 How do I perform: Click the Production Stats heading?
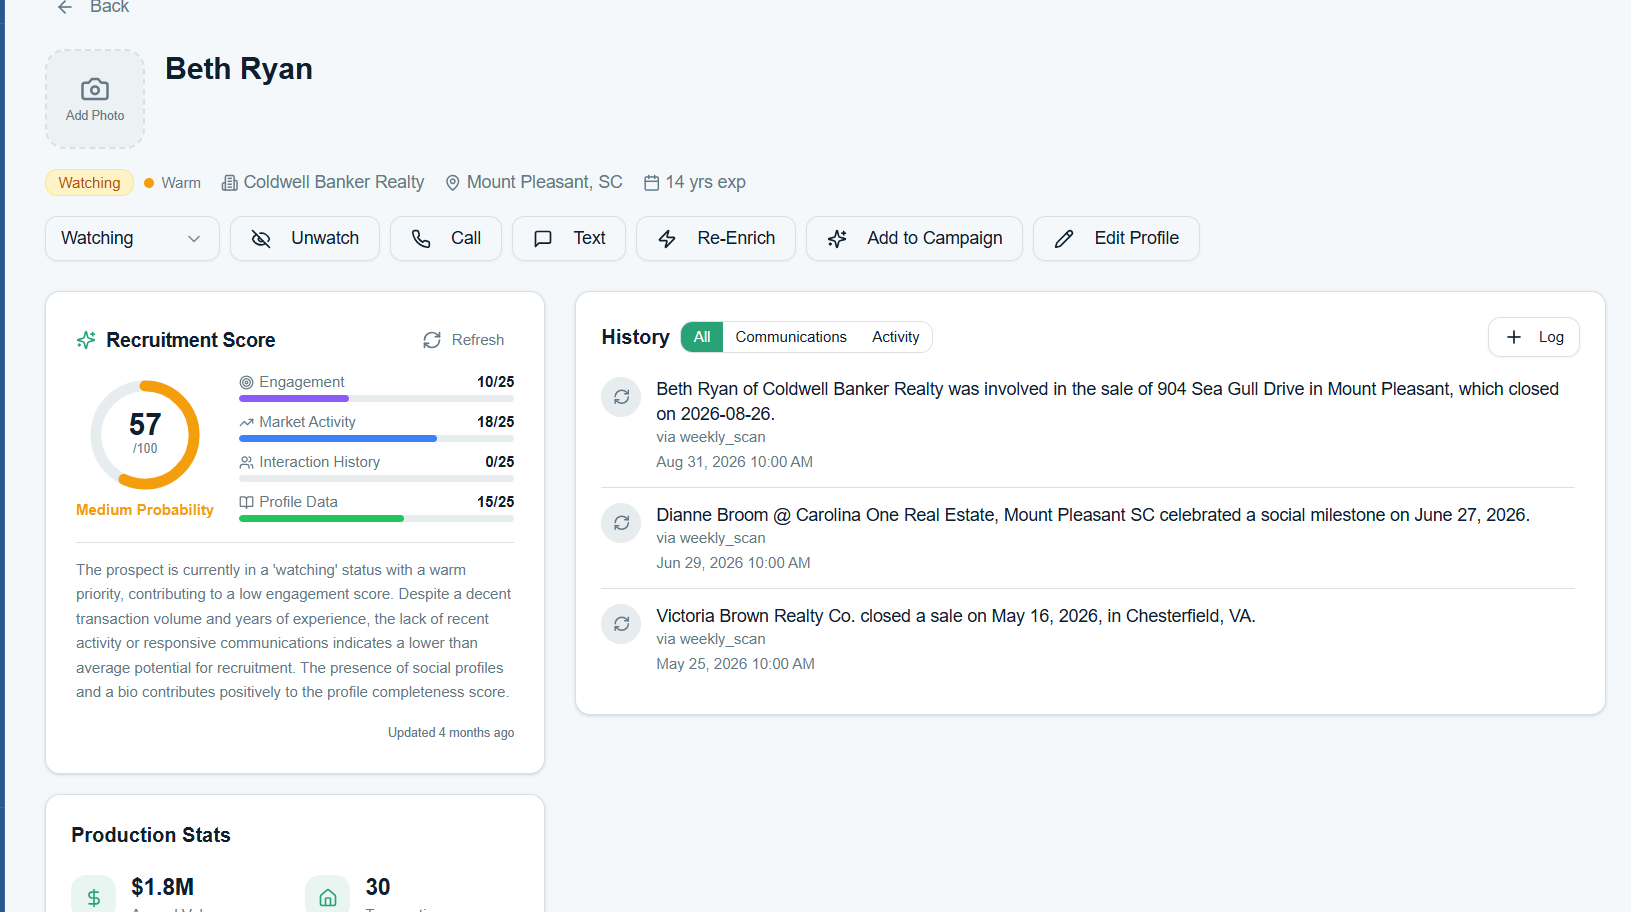151,835
